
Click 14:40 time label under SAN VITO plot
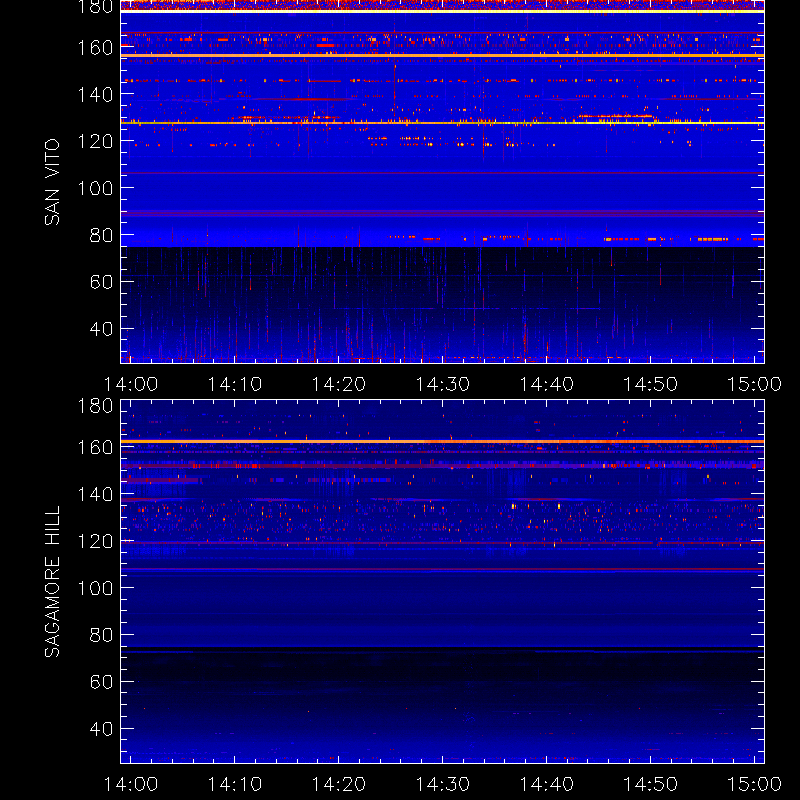click(x=546, y=384)
